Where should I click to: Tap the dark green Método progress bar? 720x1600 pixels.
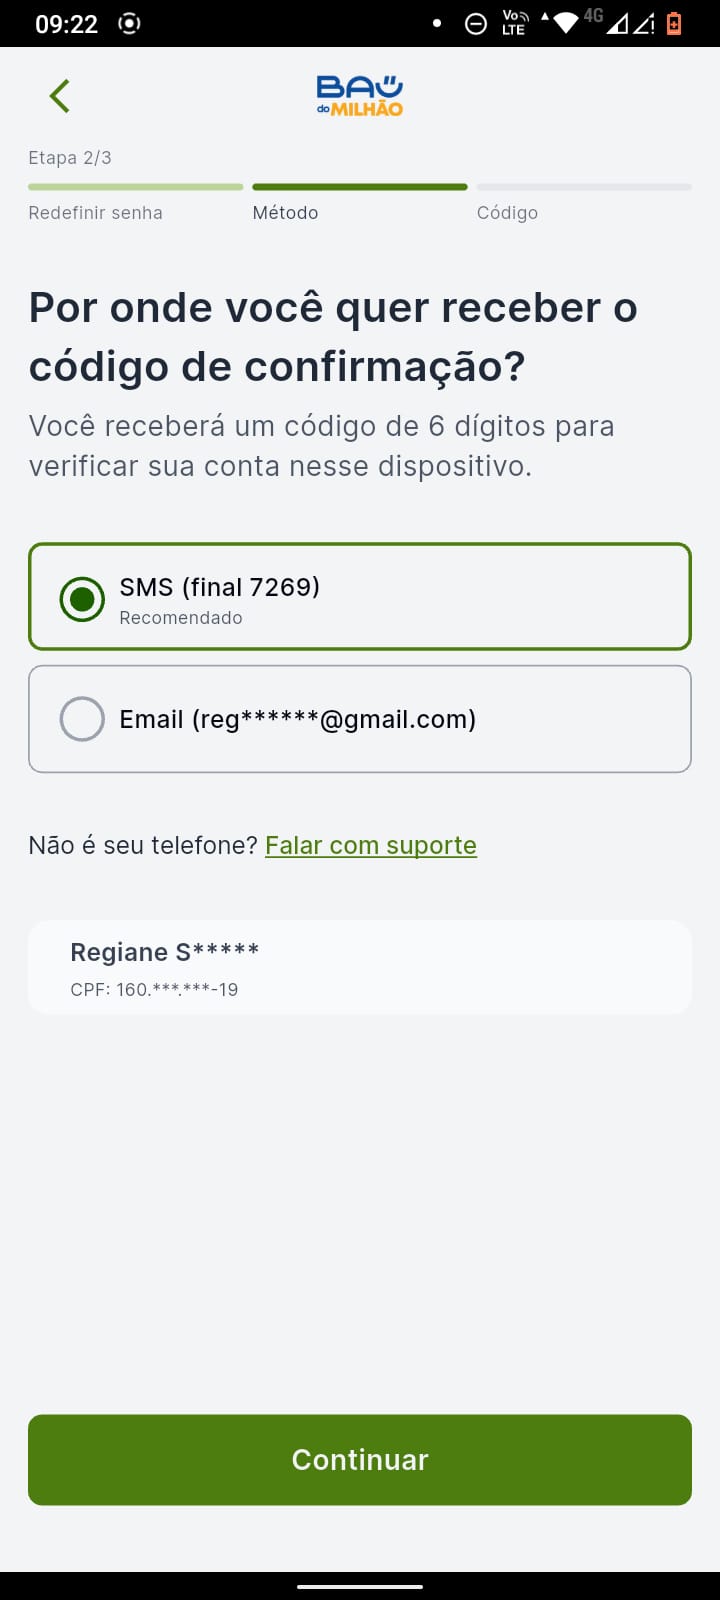tap(360, 187)
